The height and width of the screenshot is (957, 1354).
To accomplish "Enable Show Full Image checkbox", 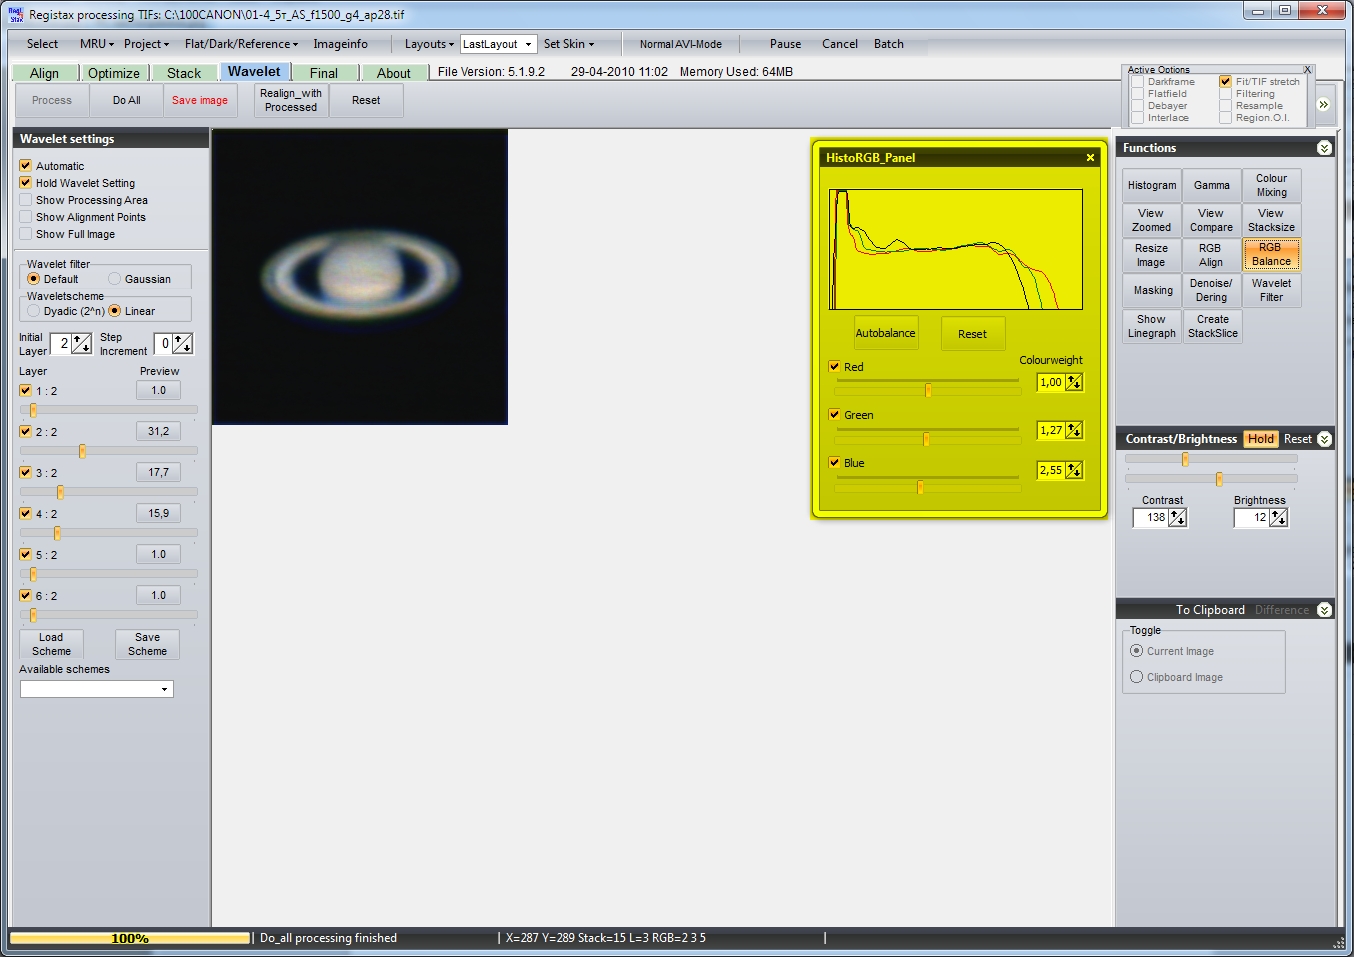I will [26, 234].
